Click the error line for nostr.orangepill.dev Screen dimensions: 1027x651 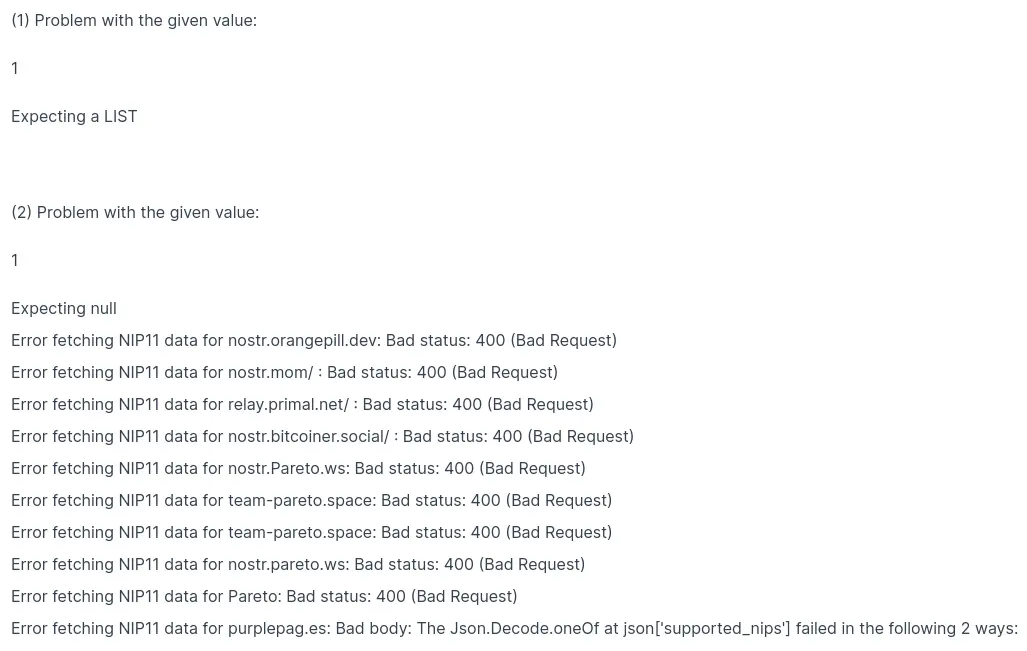314,341
